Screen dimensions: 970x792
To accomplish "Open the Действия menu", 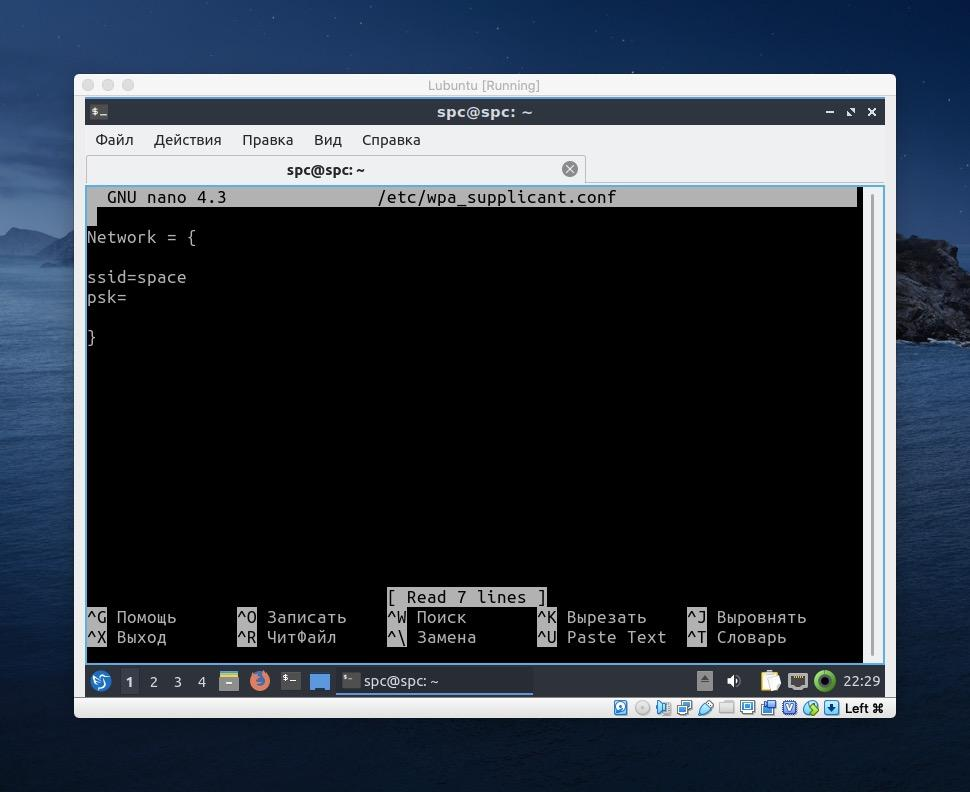I will pos(187,140).
